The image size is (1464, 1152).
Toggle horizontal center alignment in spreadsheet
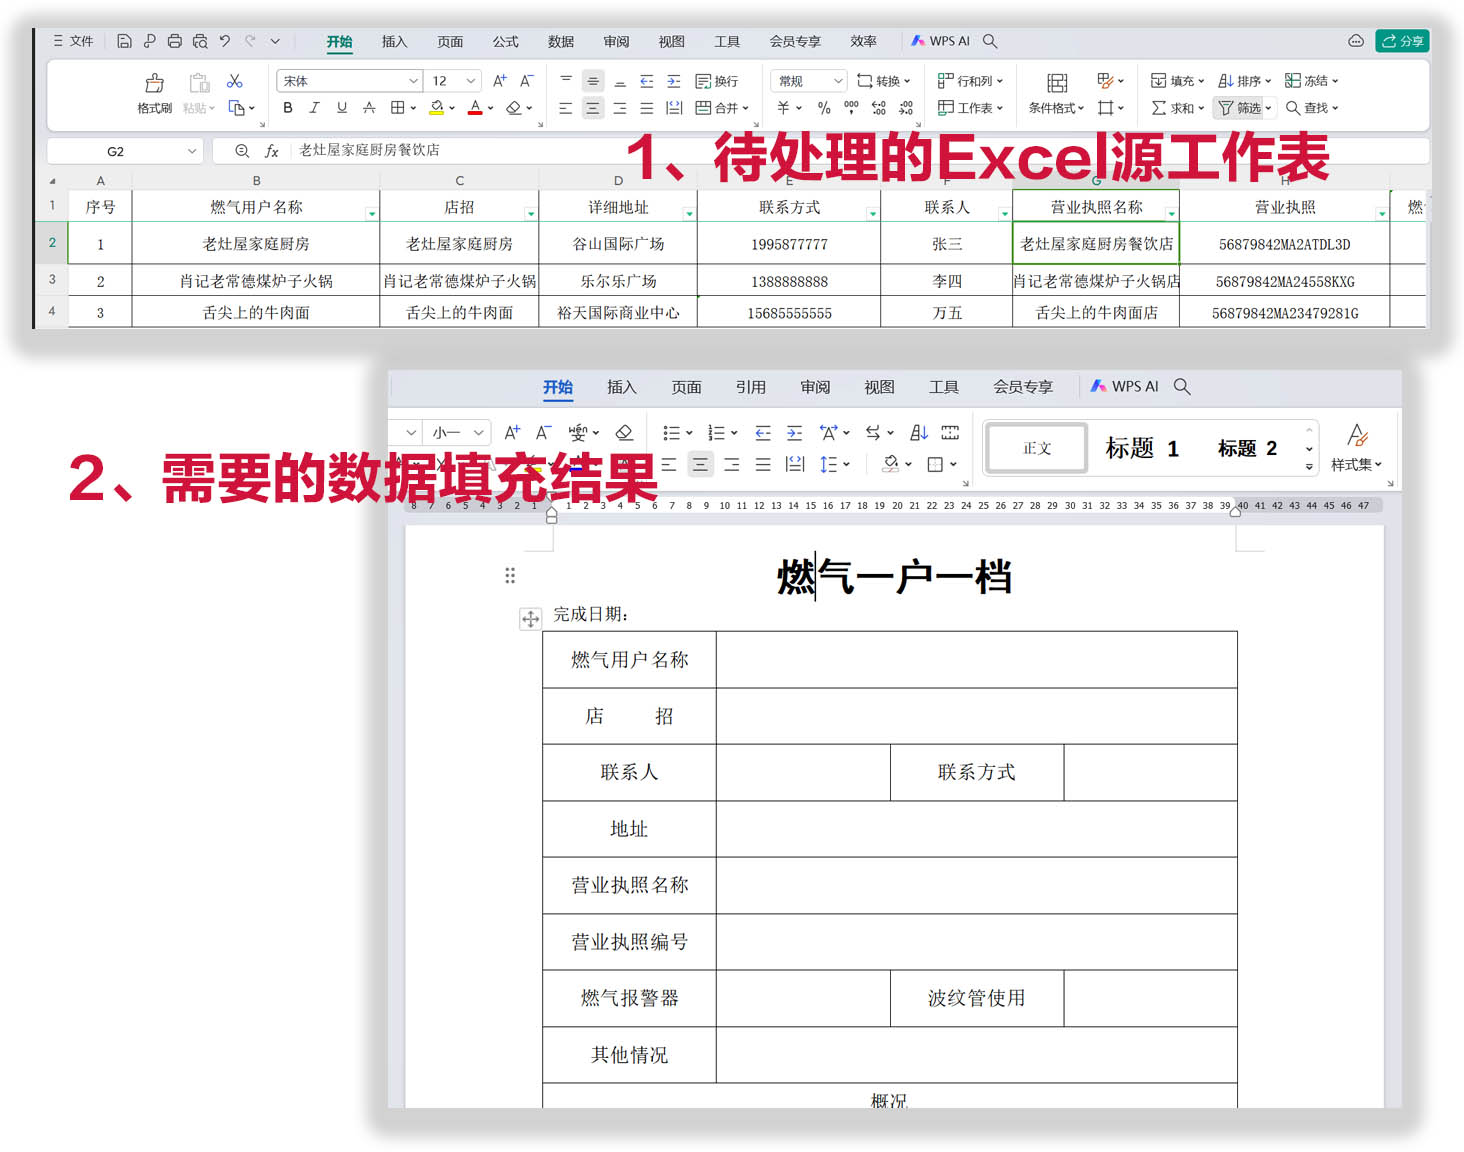593,108
